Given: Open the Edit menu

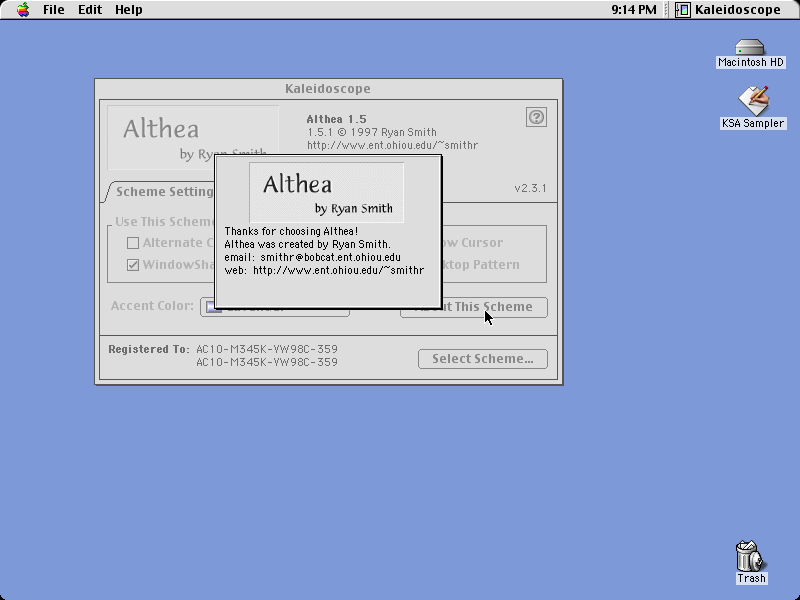Looking at the screenshot, I should 90,10.
